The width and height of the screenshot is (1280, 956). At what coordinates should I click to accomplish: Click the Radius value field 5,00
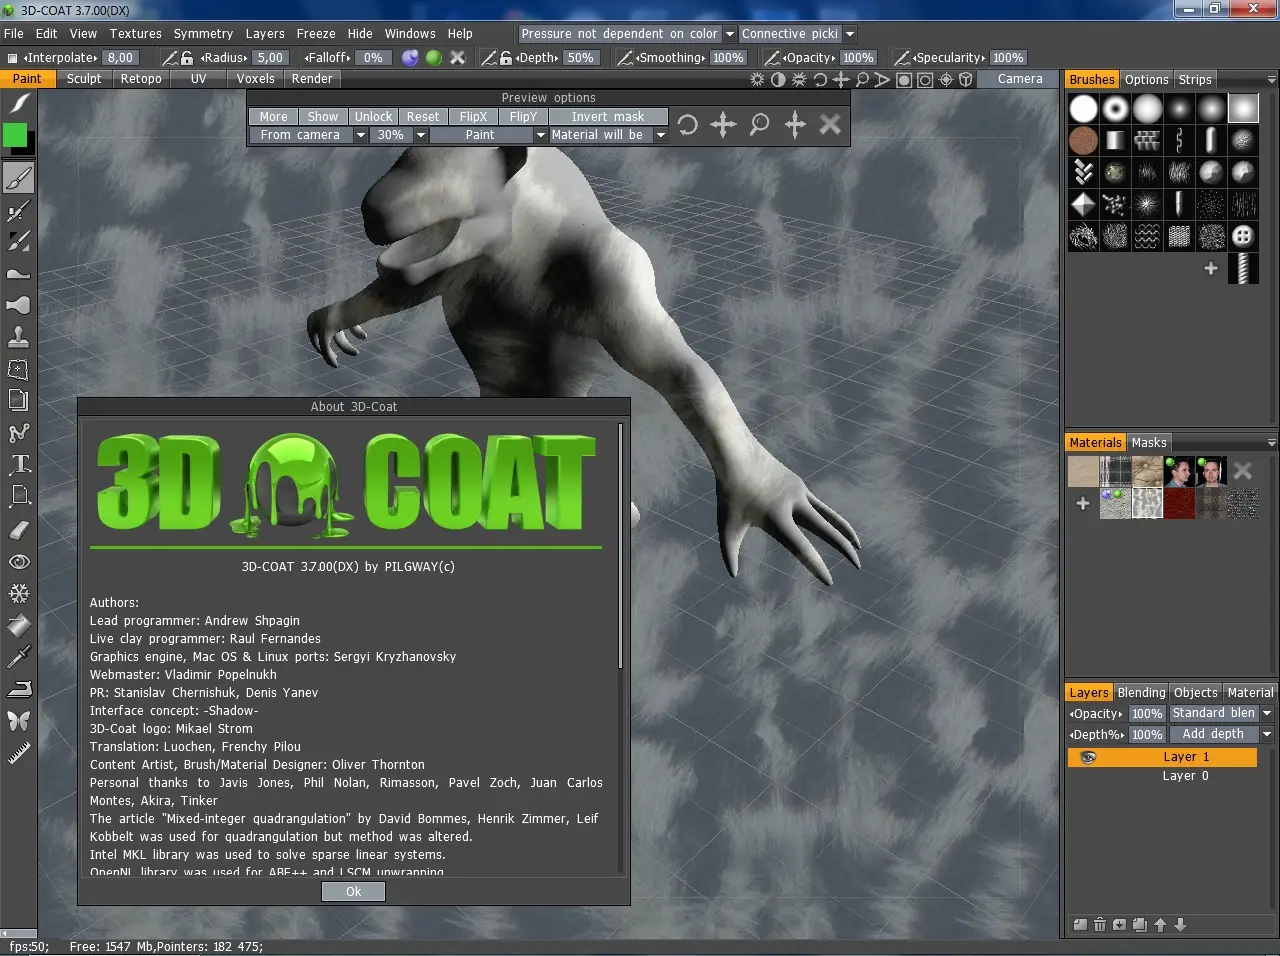270,58
